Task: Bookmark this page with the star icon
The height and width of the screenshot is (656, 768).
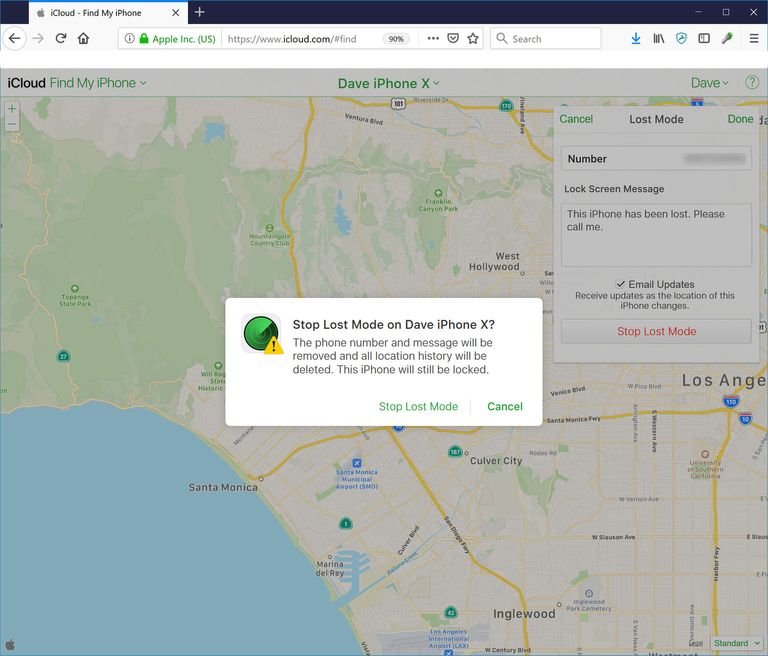Action: (473, 38)
